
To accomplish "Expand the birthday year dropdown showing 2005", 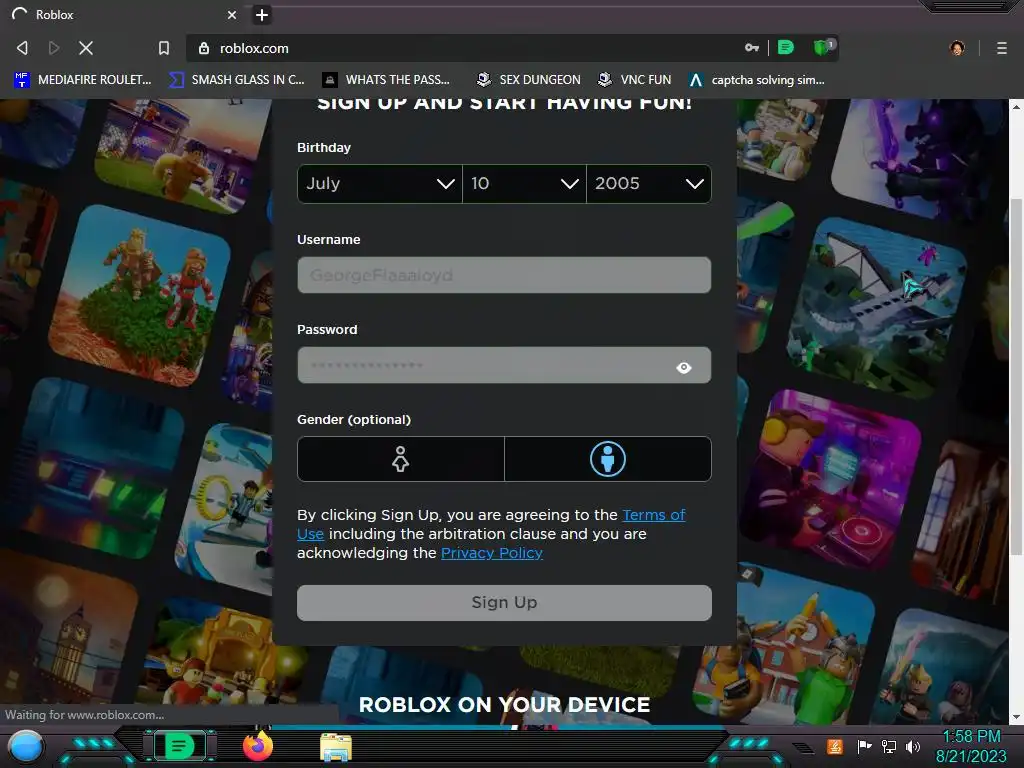I will (648, 184).
